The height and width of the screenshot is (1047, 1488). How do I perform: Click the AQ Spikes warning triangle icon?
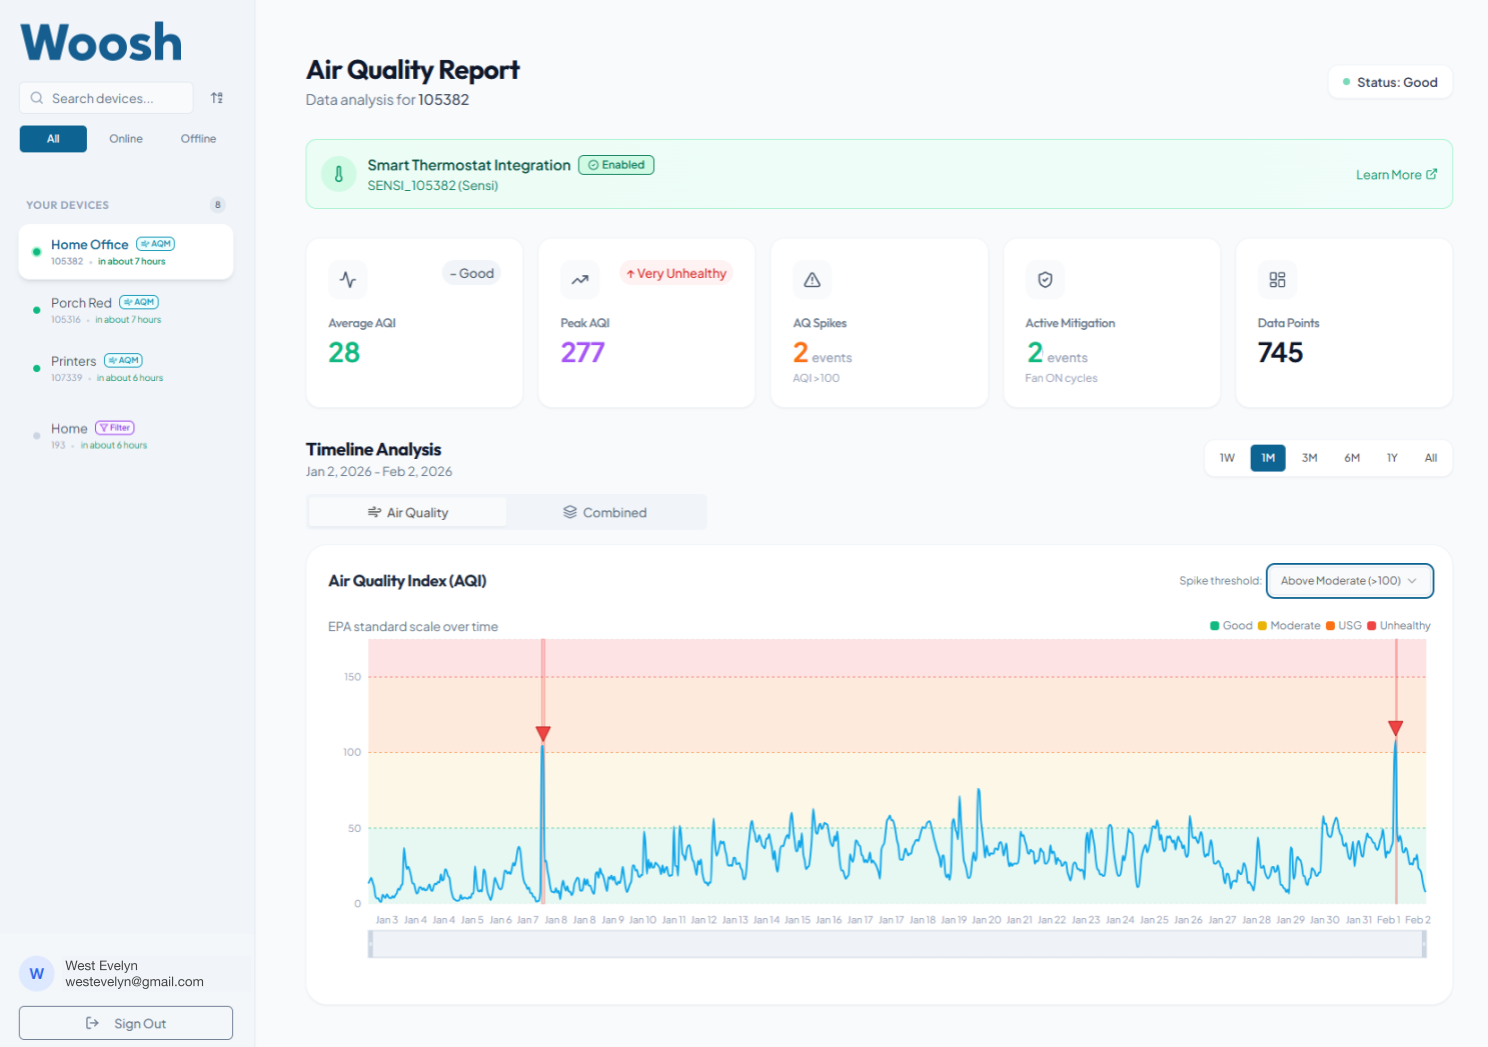tap(812, 280)
